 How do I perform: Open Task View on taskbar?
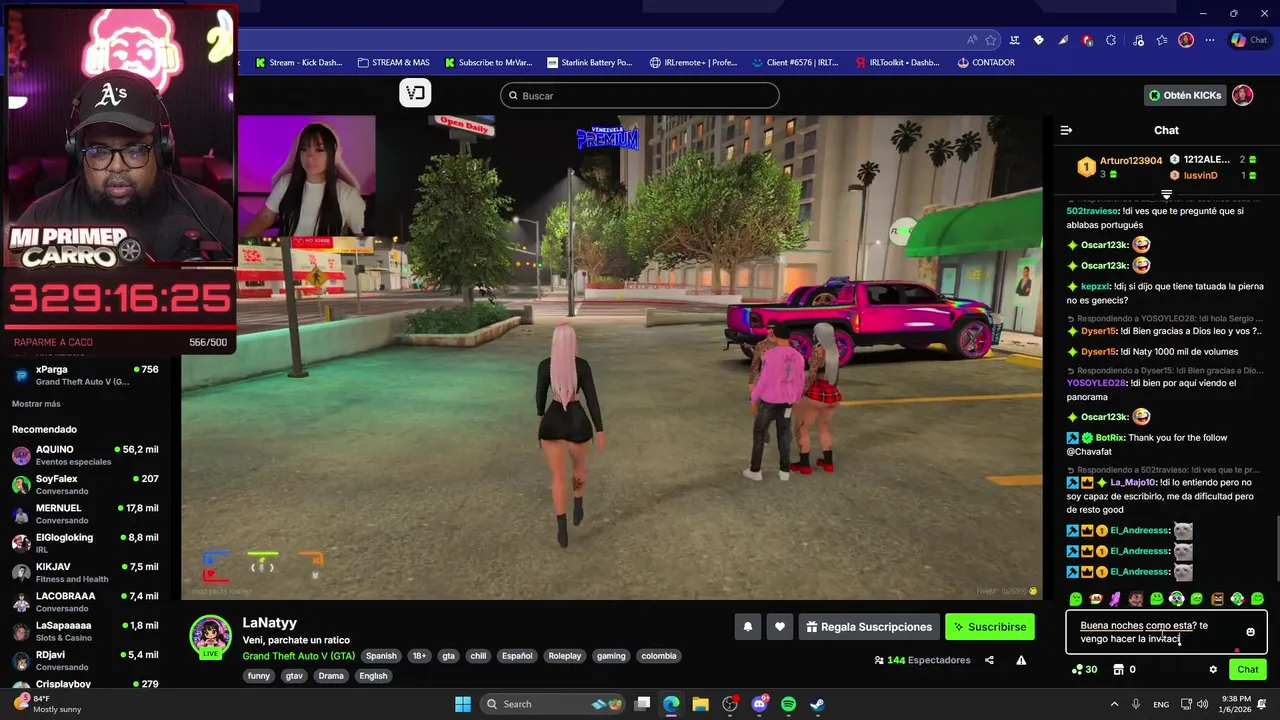pos(643,704)
